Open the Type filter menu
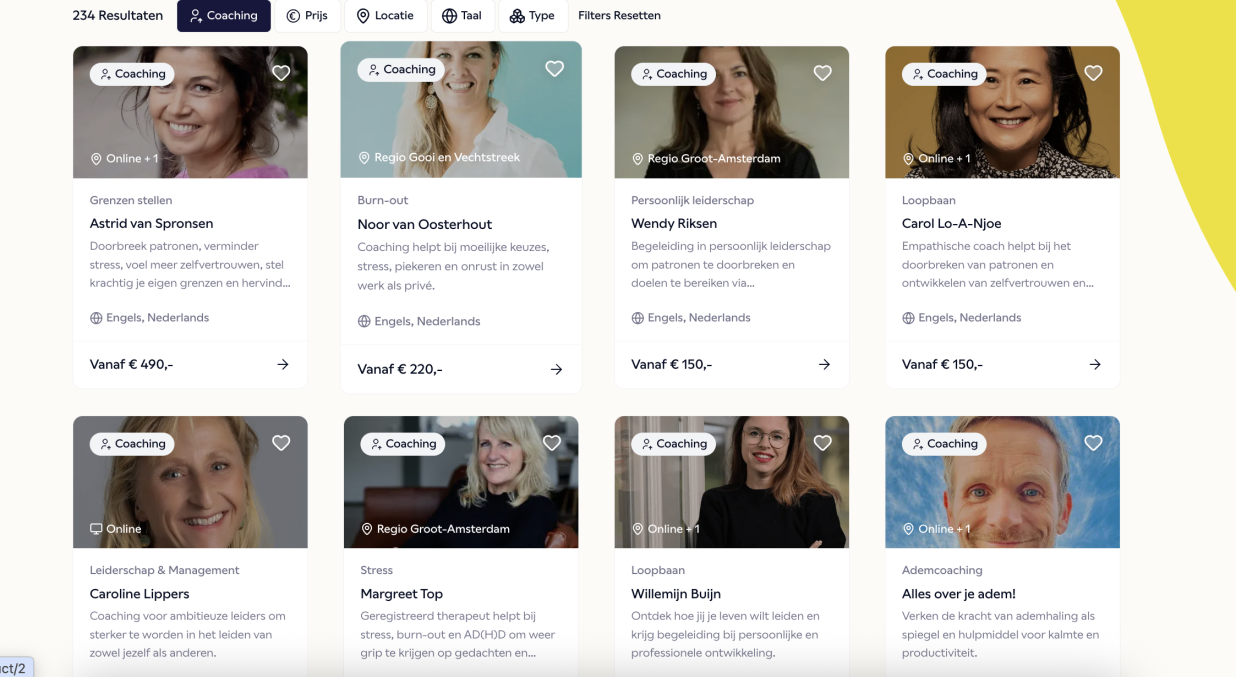1236x677 pixels. [532, 16]
